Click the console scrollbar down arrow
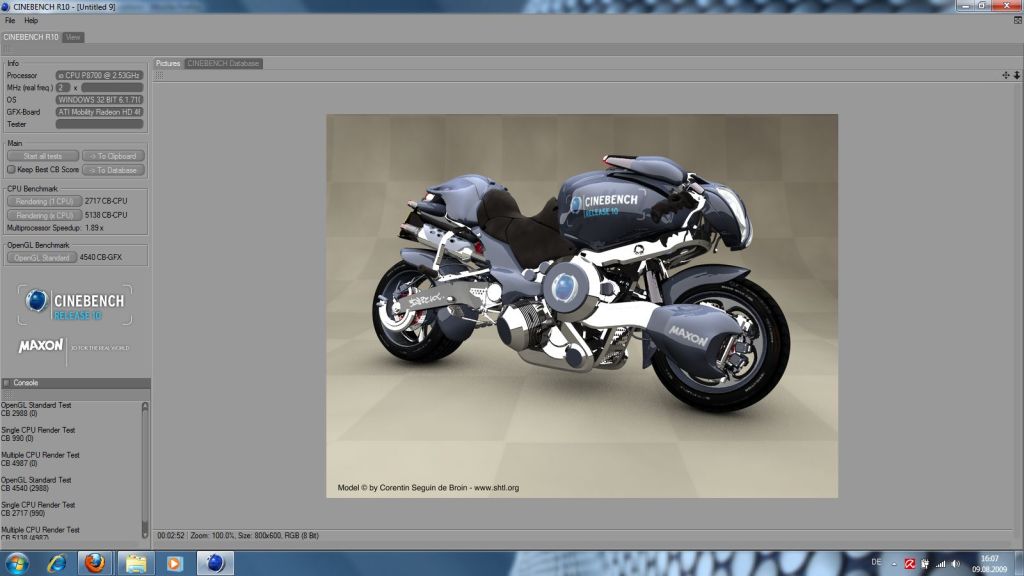 click(x=145, y=534)
